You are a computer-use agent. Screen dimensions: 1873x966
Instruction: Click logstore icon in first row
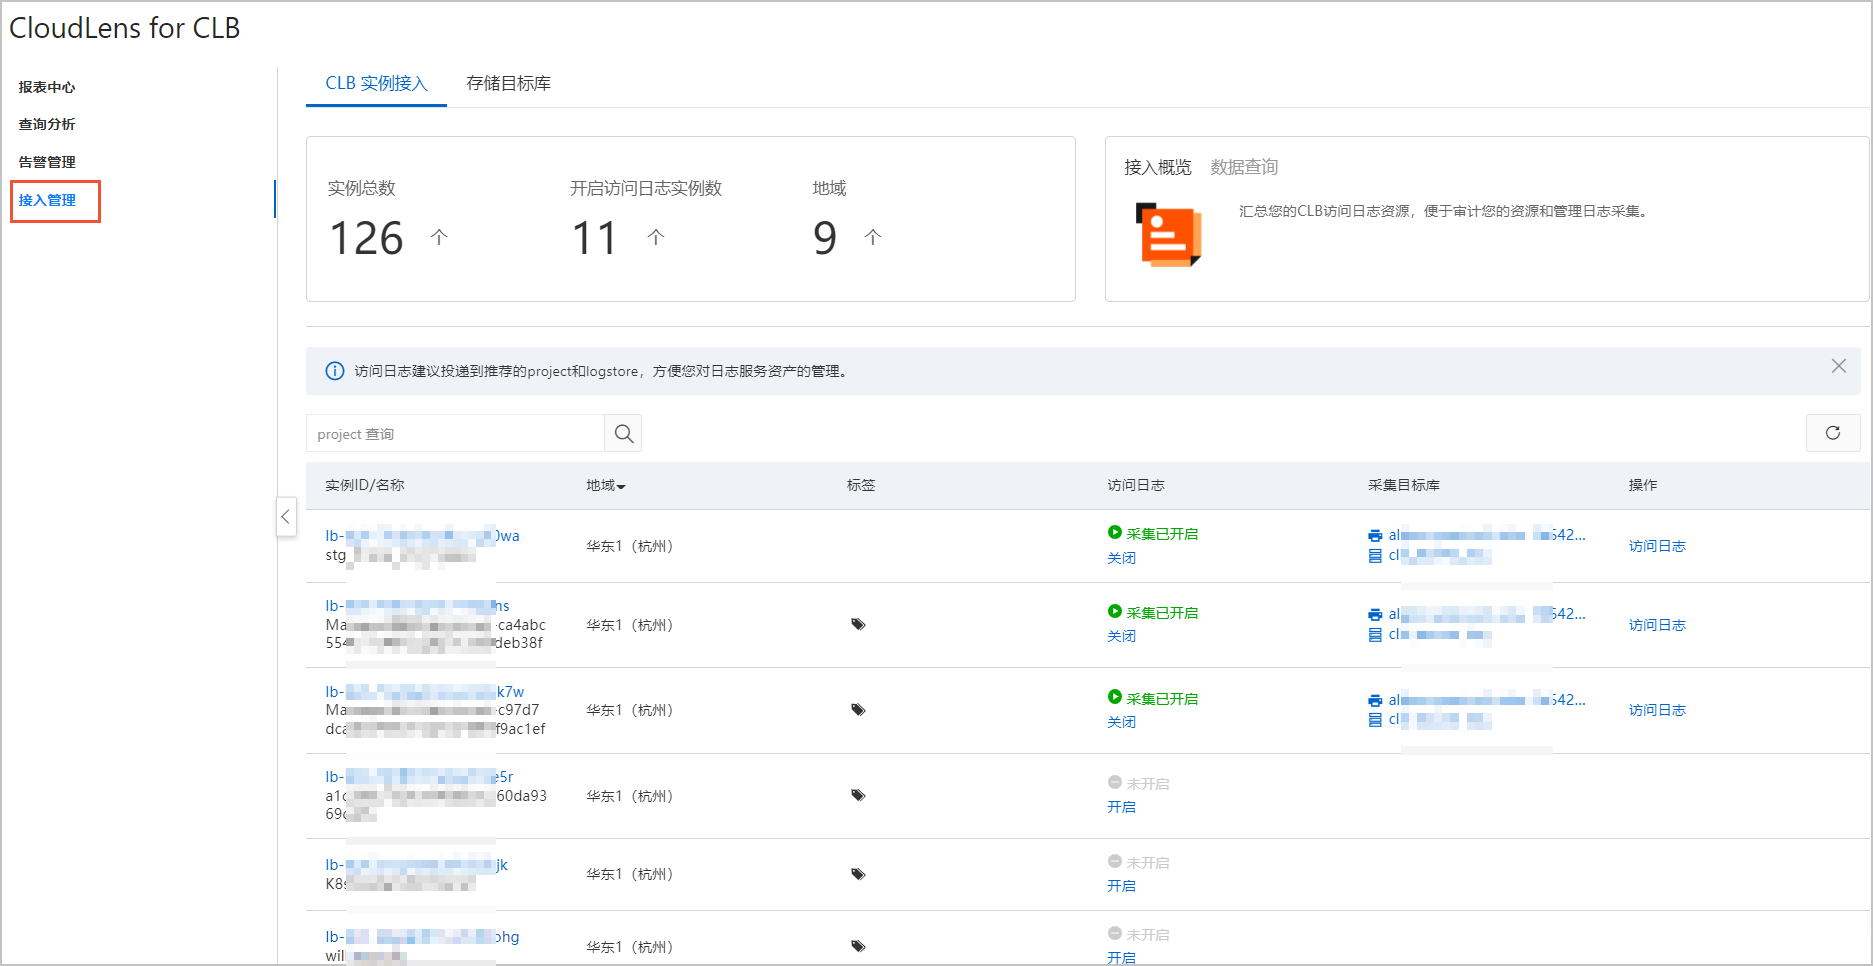click(1375, 556)
